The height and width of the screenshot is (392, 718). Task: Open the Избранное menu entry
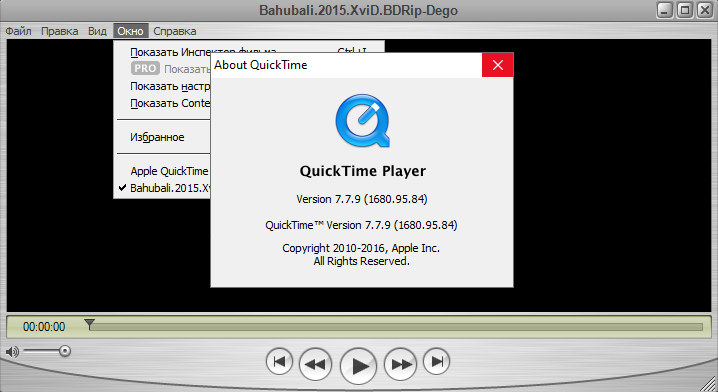click(163, 137)
